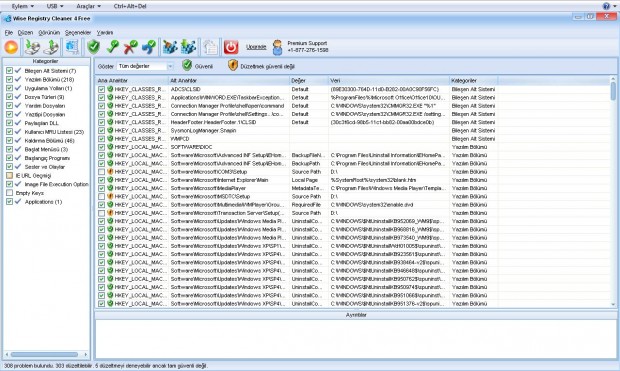Click the Premium Support person icon
This screenshot has width=620, height=371.
(278, 47)
